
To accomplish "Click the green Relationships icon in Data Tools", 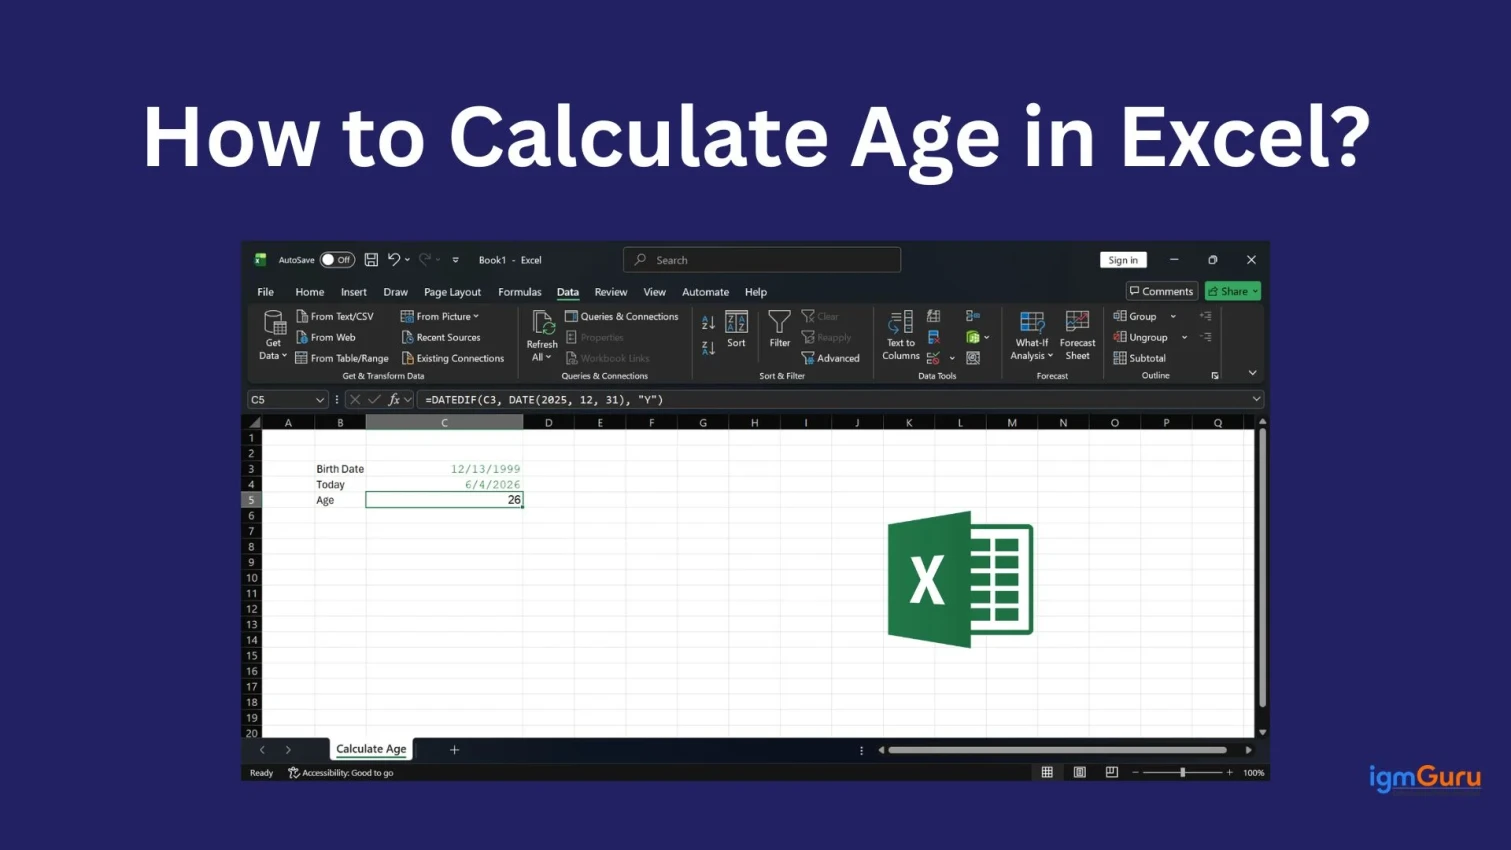I will pos(973,337).
